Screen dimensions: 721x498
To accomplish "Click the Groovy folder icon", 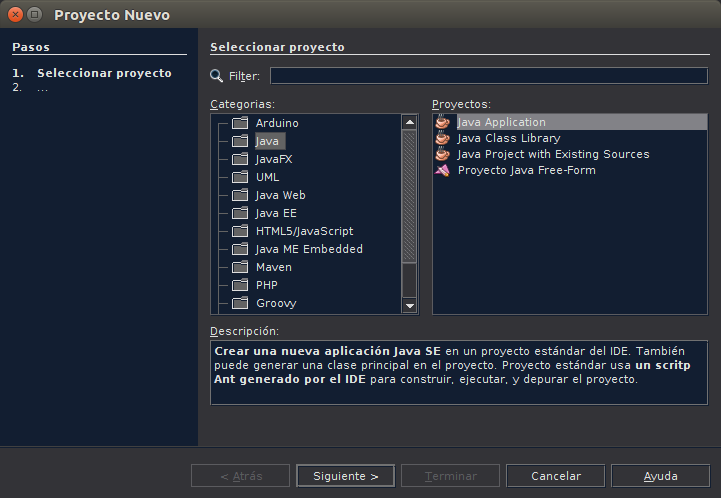I will (240, 303).
